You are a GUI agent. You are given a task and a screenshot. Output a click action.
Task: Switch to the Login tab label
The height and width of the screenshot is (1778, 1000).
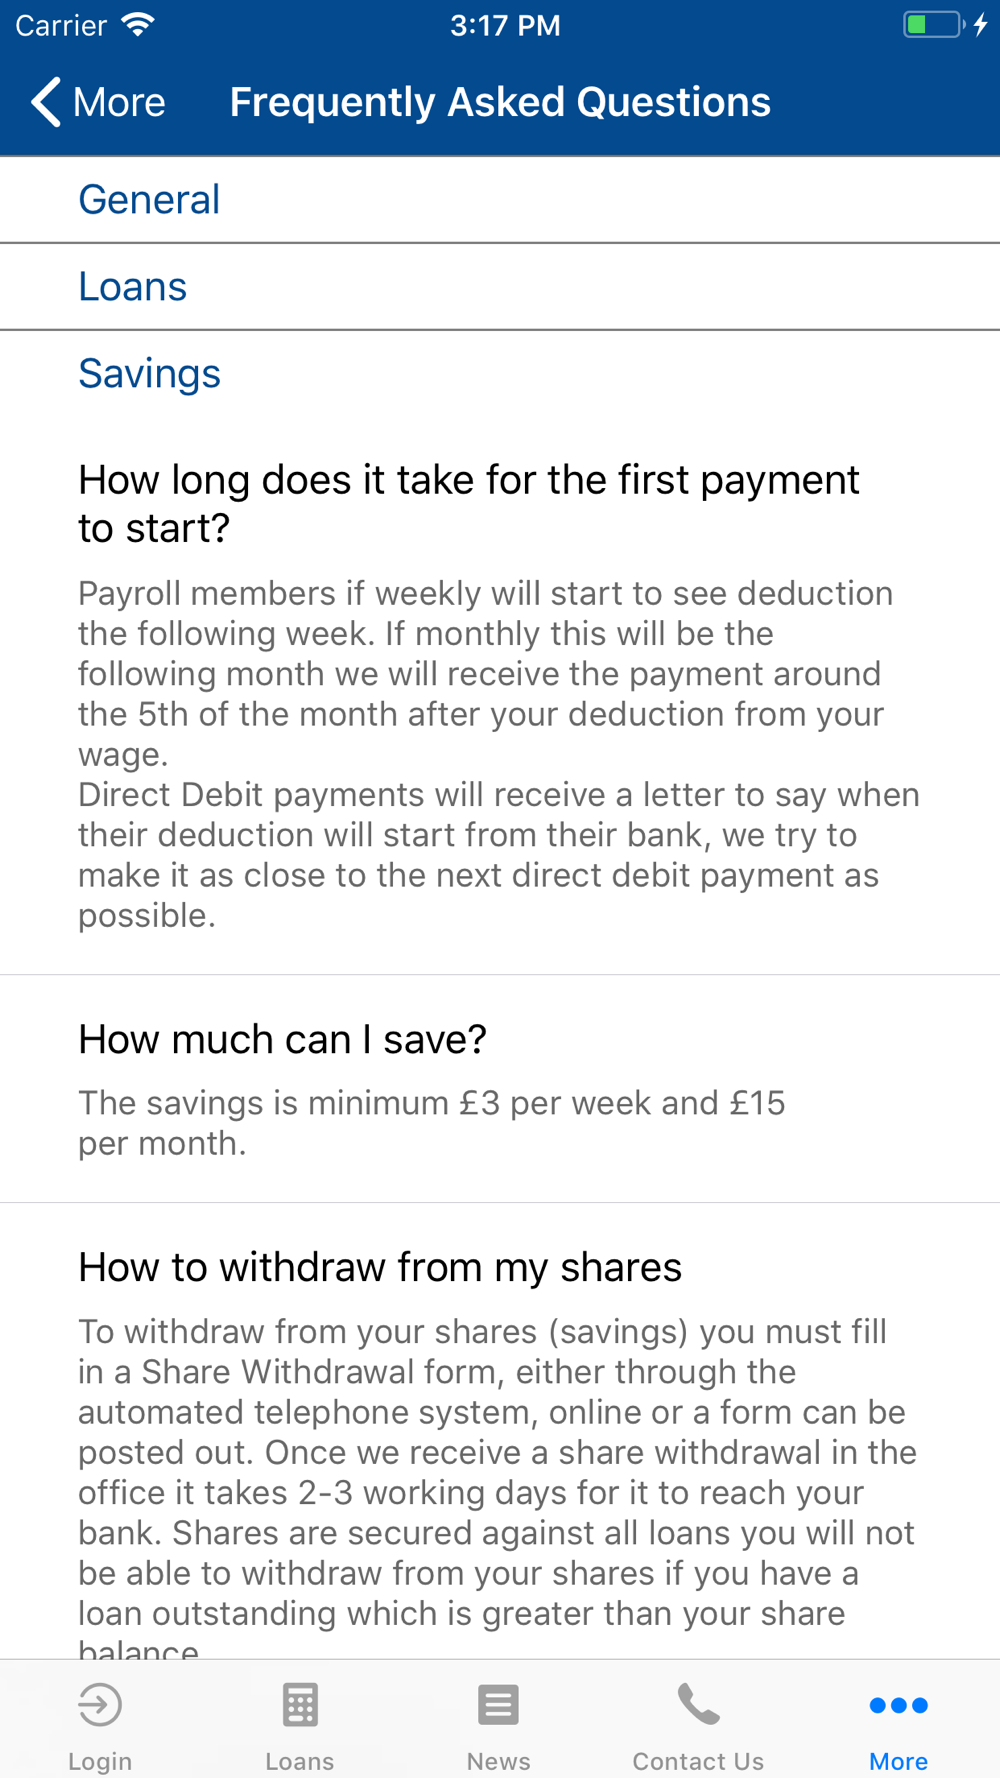tap(100, 1761)
